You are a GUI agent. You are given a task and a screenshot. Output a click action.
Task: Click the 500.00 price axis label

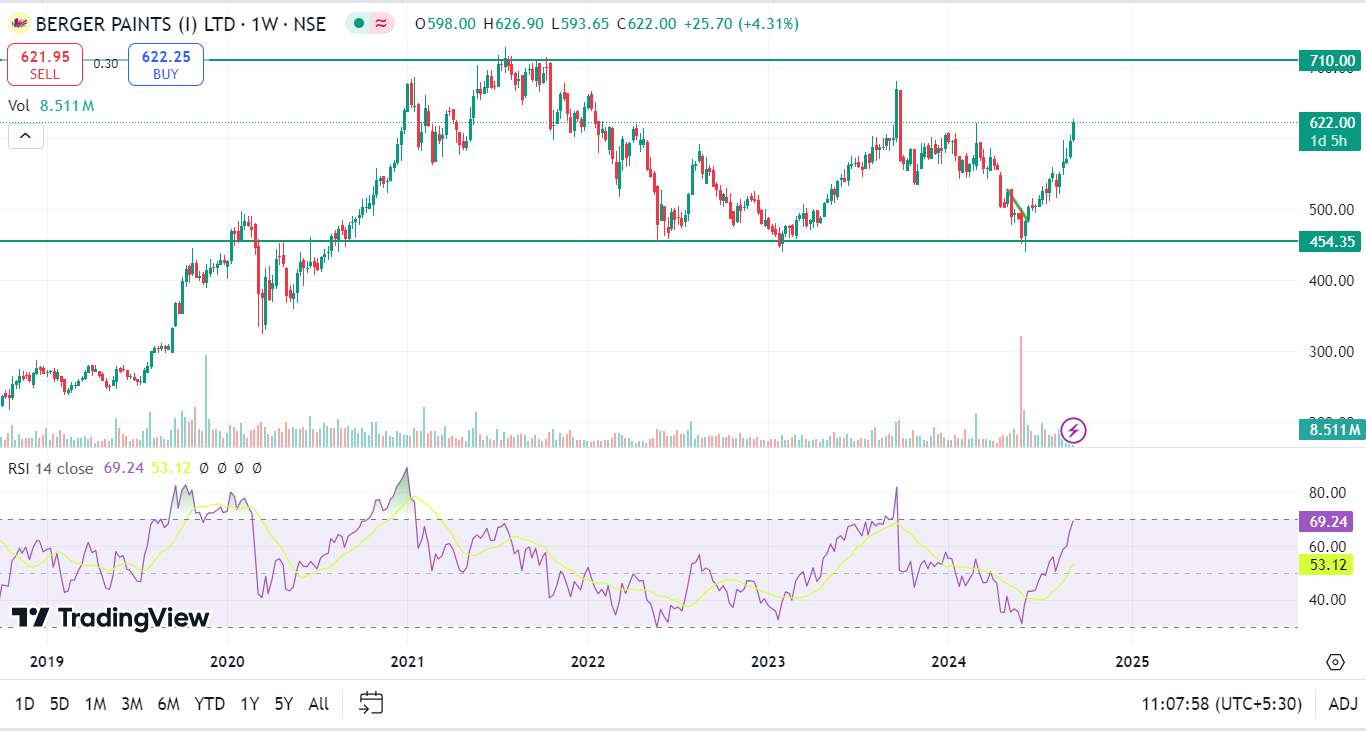[1332, 210]
